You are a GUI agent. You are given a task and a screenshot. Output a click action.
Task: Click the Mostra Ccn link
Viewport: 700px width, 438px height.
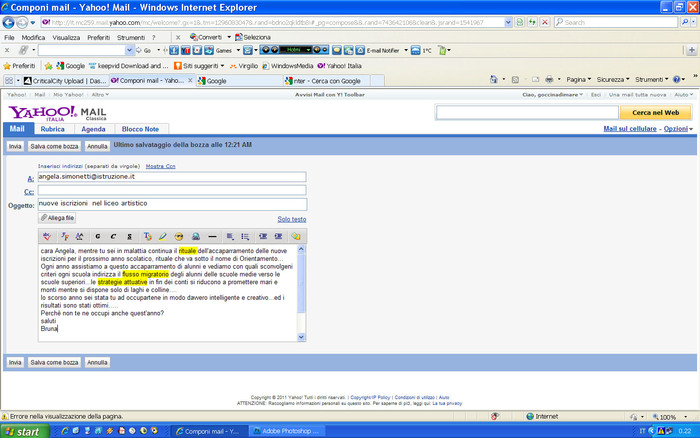coord(160,166)
